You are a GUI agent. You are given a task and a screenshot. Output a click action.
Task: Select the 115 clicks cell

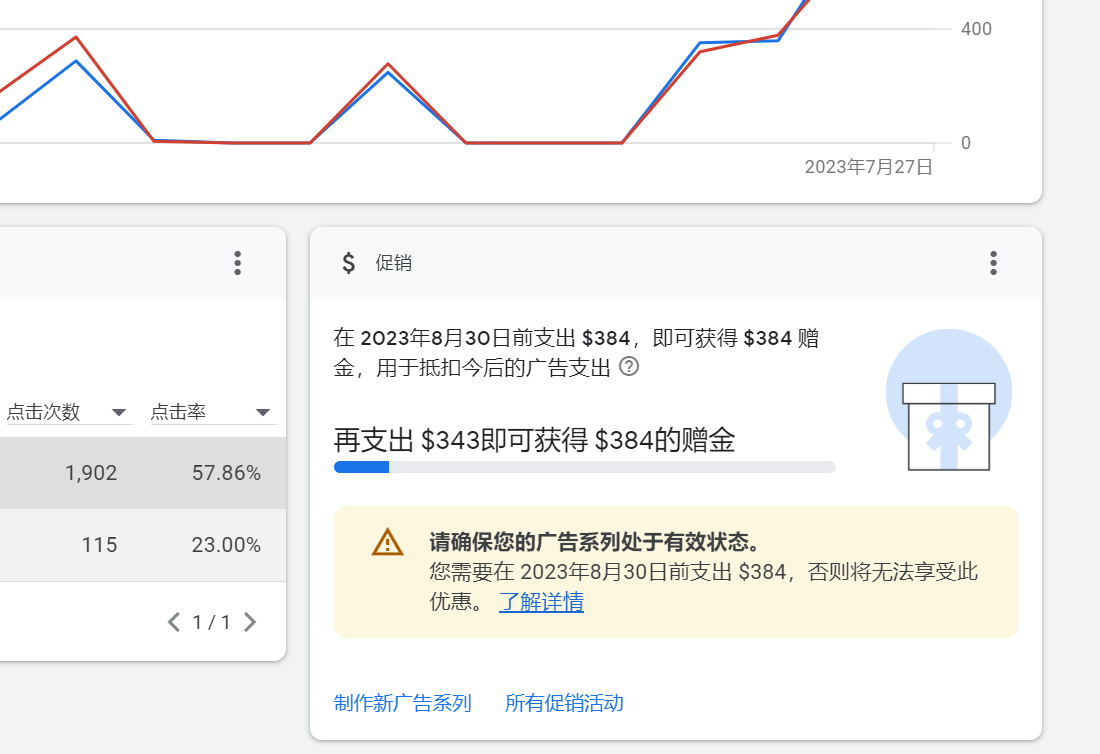tap(99, 545)
